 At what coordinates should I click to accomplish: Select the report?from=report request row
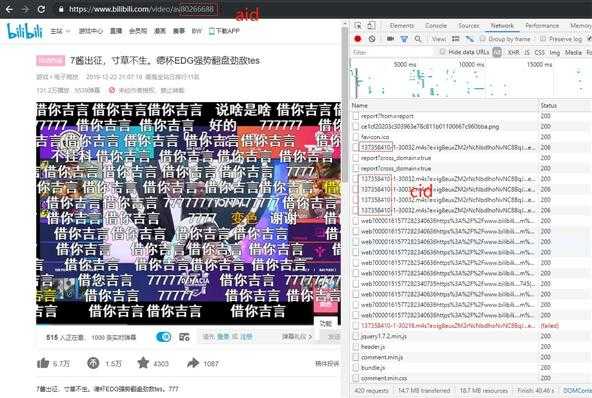tap(472, 116)
